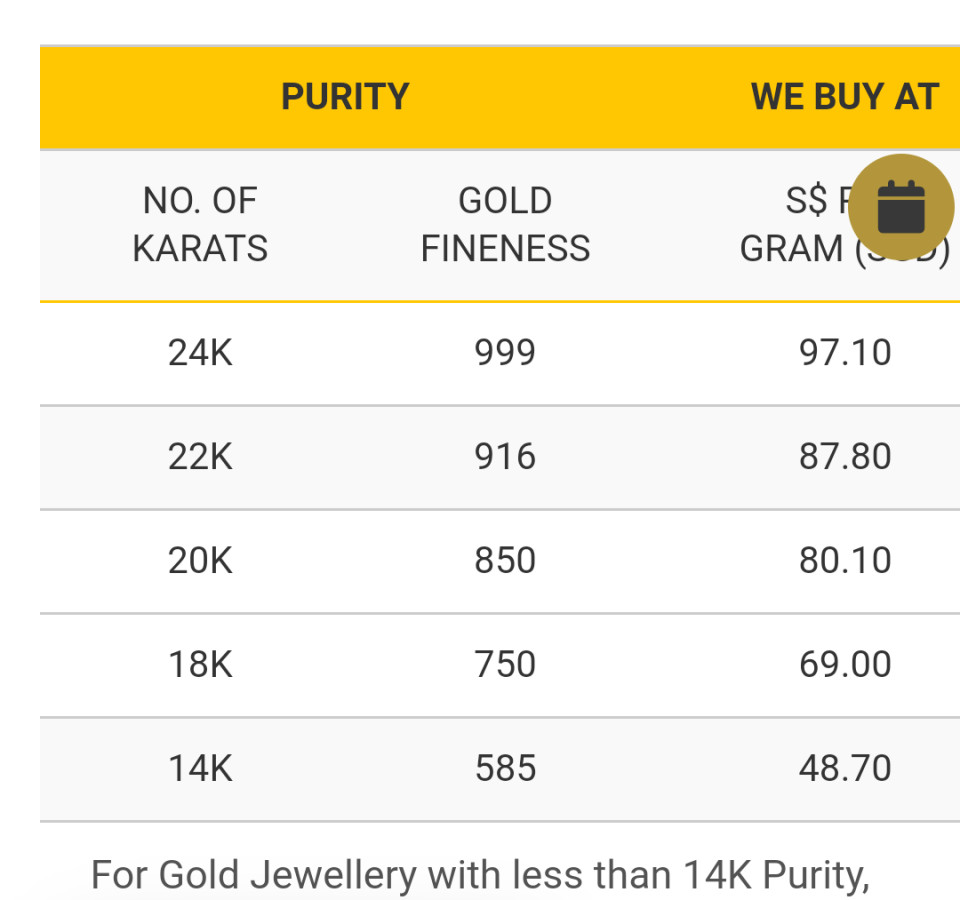
Task: Select the 14K karat cell
Action: pyautogui.click(x=200, y=769)
